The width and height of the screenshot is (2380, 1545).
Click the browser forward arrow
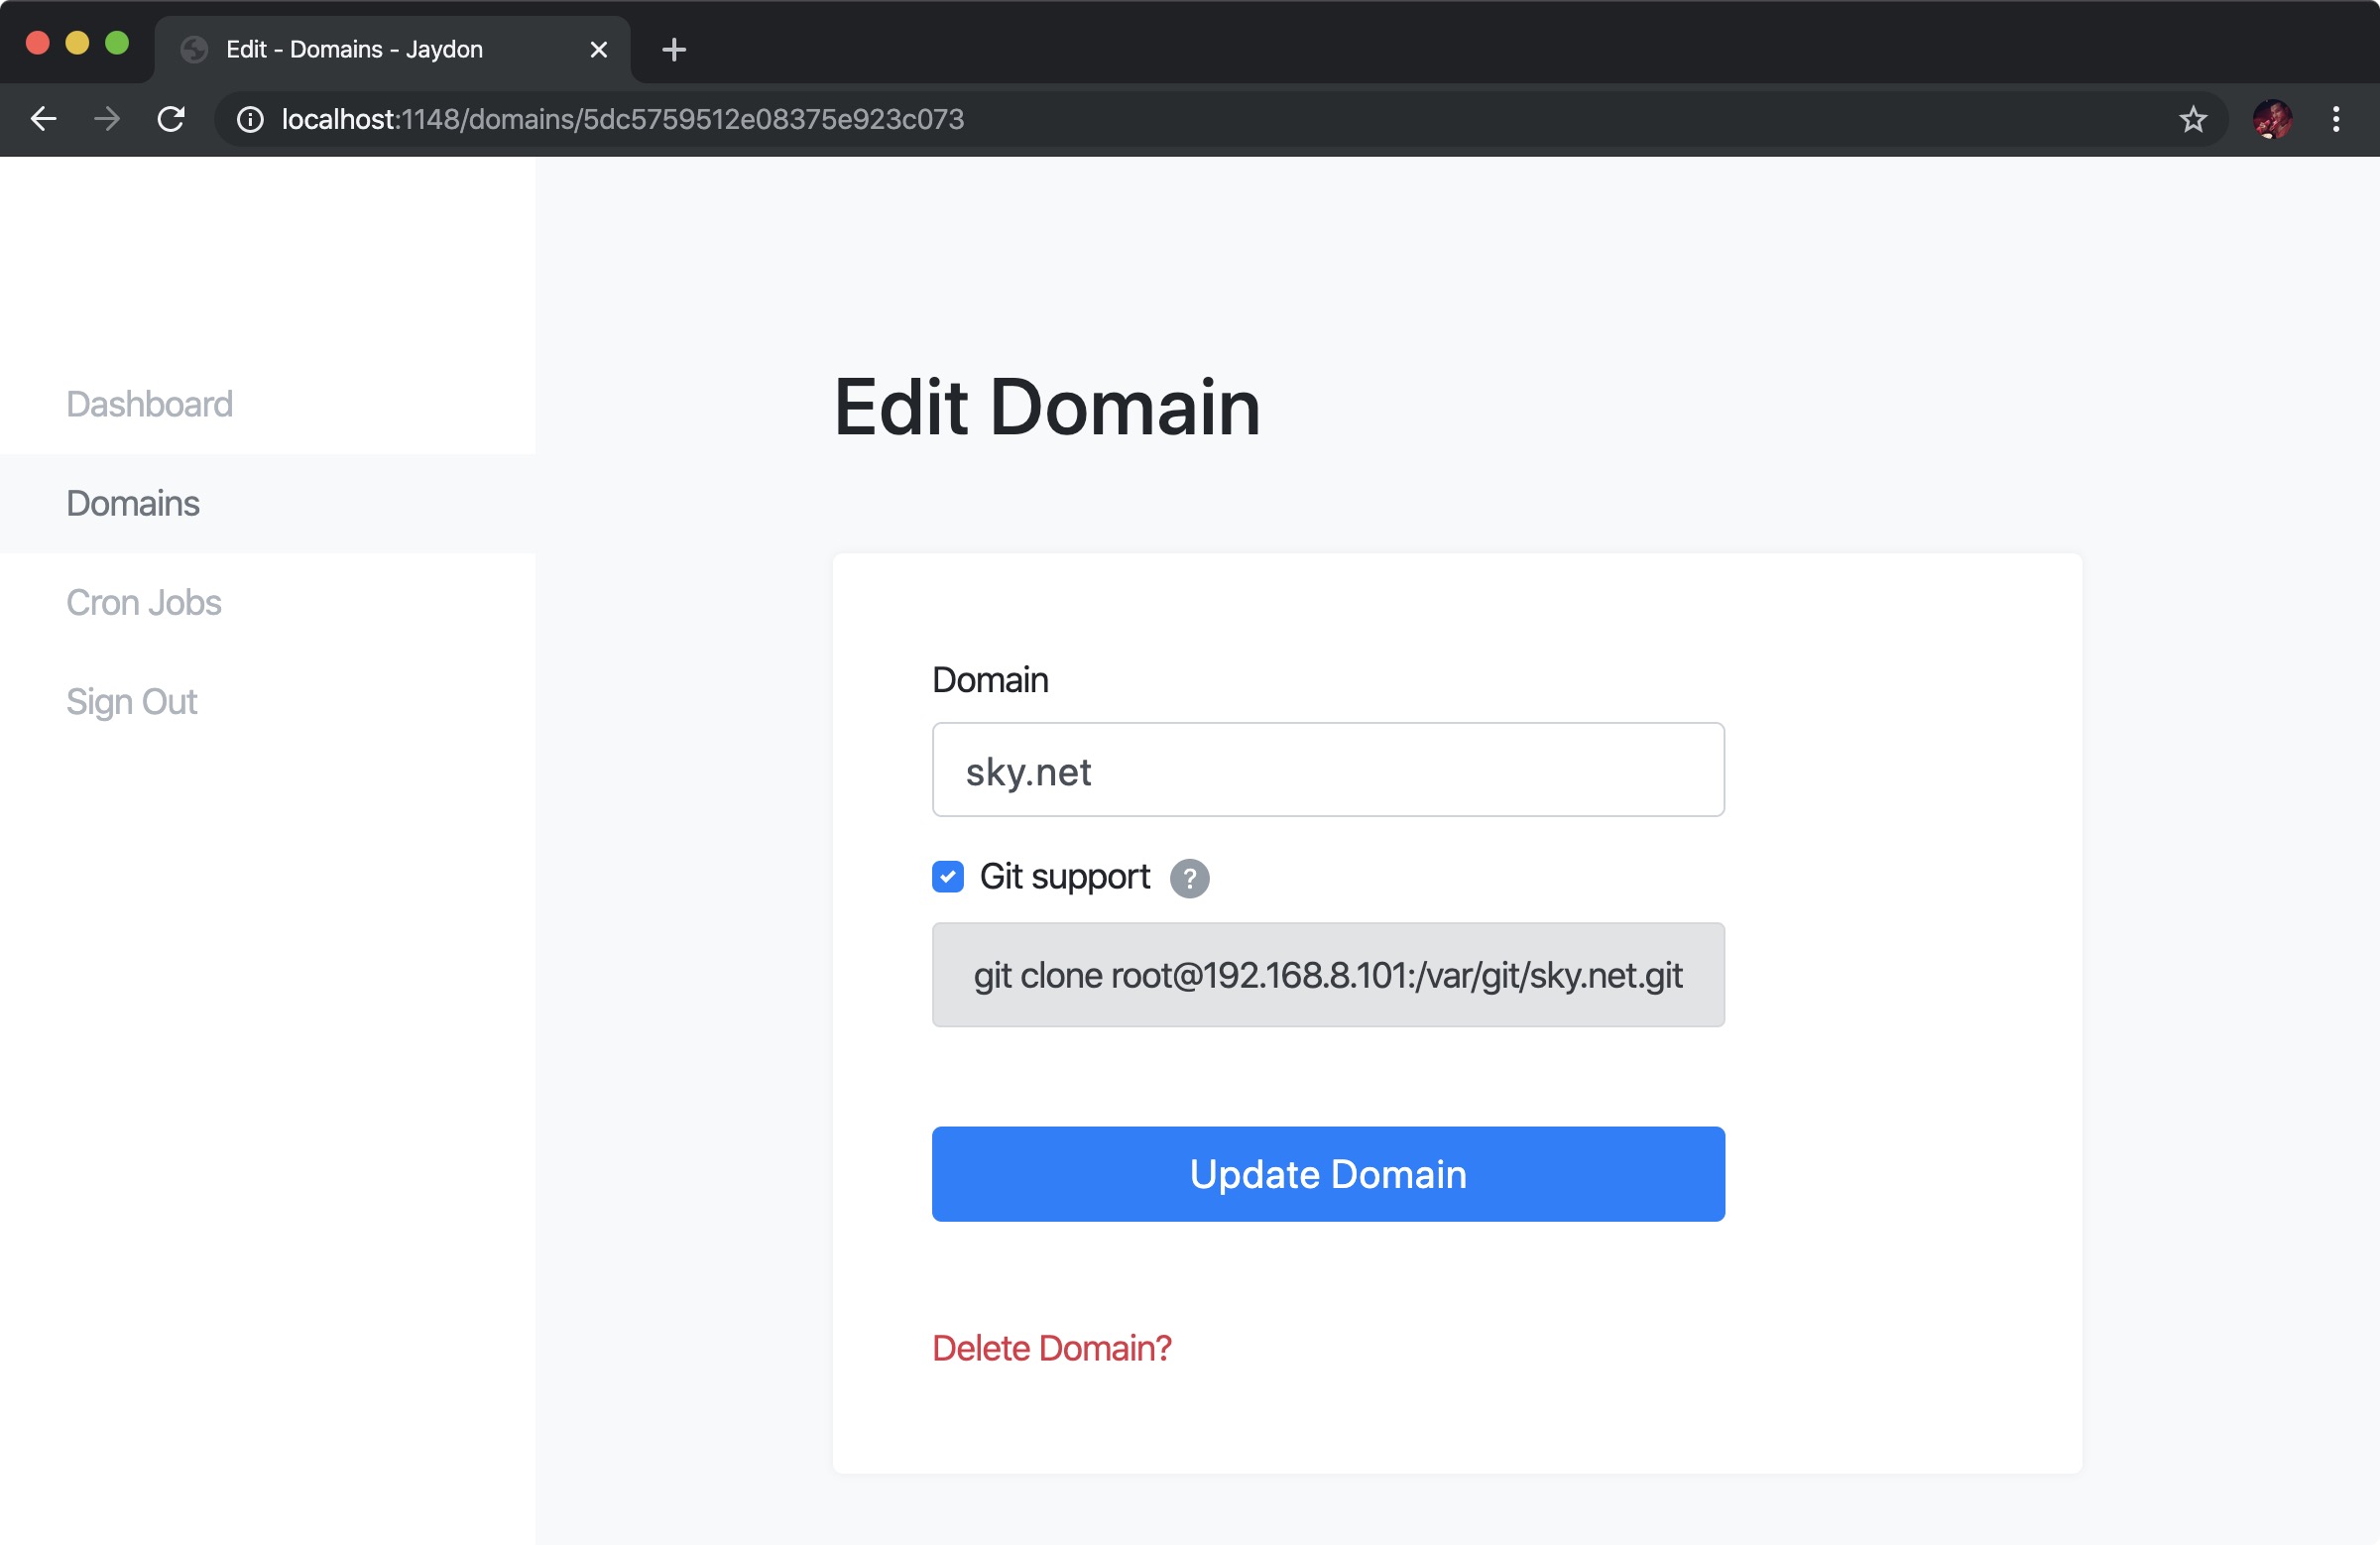(107, 119)
